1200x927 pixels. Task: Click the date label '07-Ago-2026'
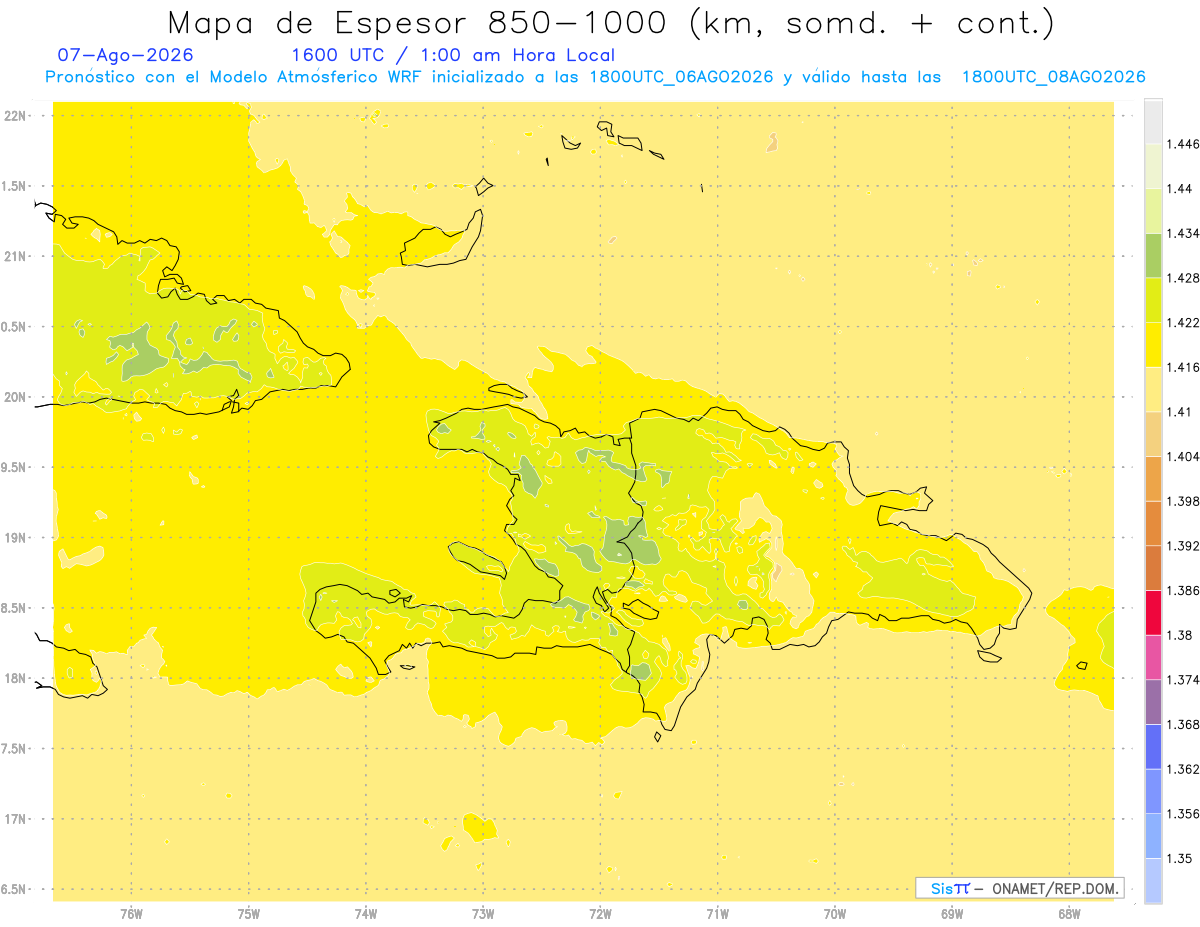tap(126, 56)
